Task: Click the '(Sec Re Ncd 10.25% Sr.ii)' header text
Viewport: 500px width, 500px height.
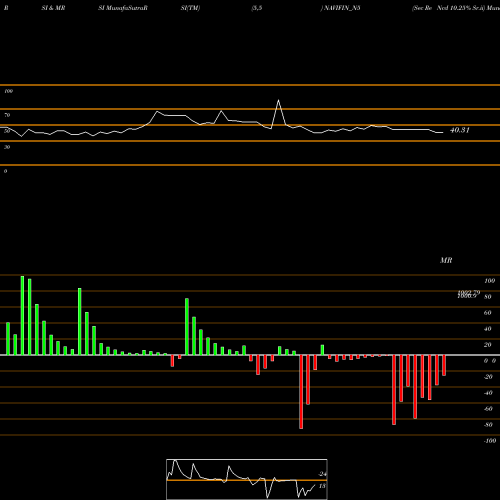Action: [x=448, y=8]
